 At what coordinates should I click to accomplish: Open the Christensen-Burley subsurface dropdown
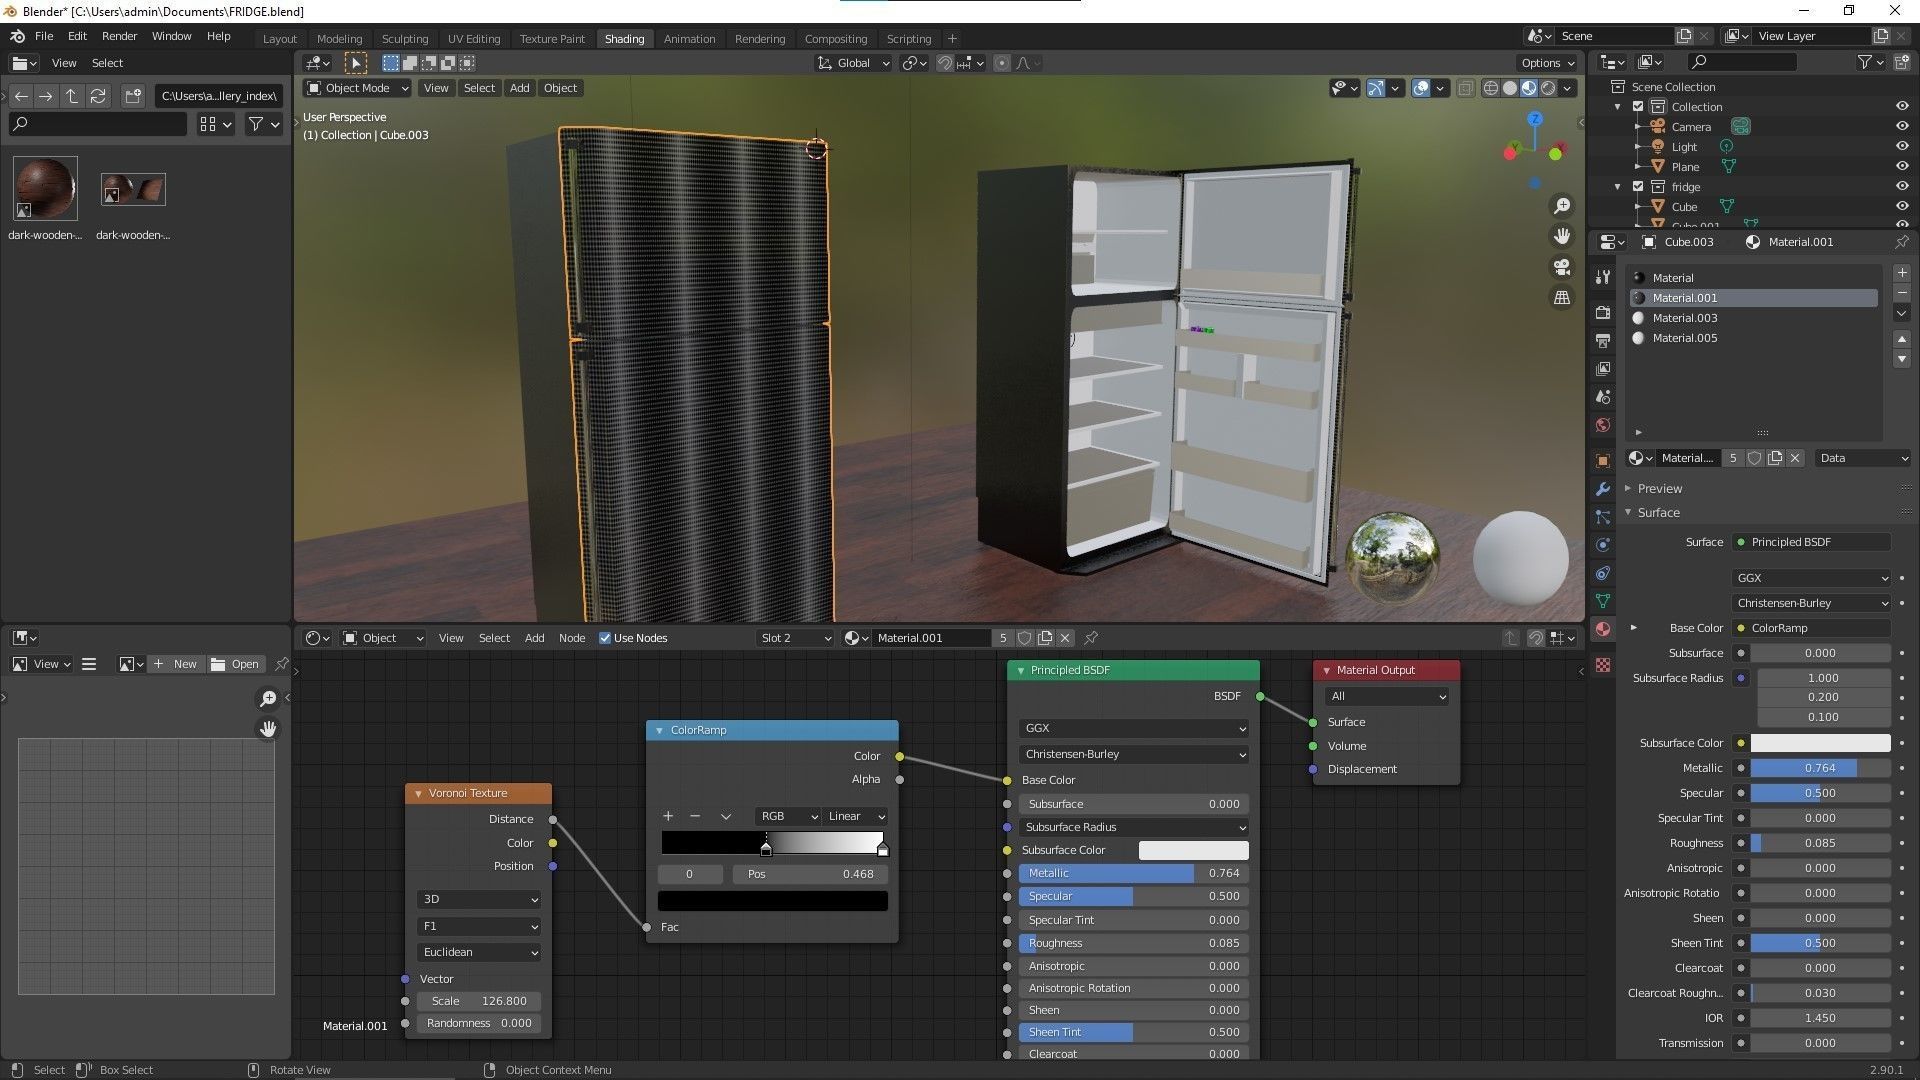1133,754
